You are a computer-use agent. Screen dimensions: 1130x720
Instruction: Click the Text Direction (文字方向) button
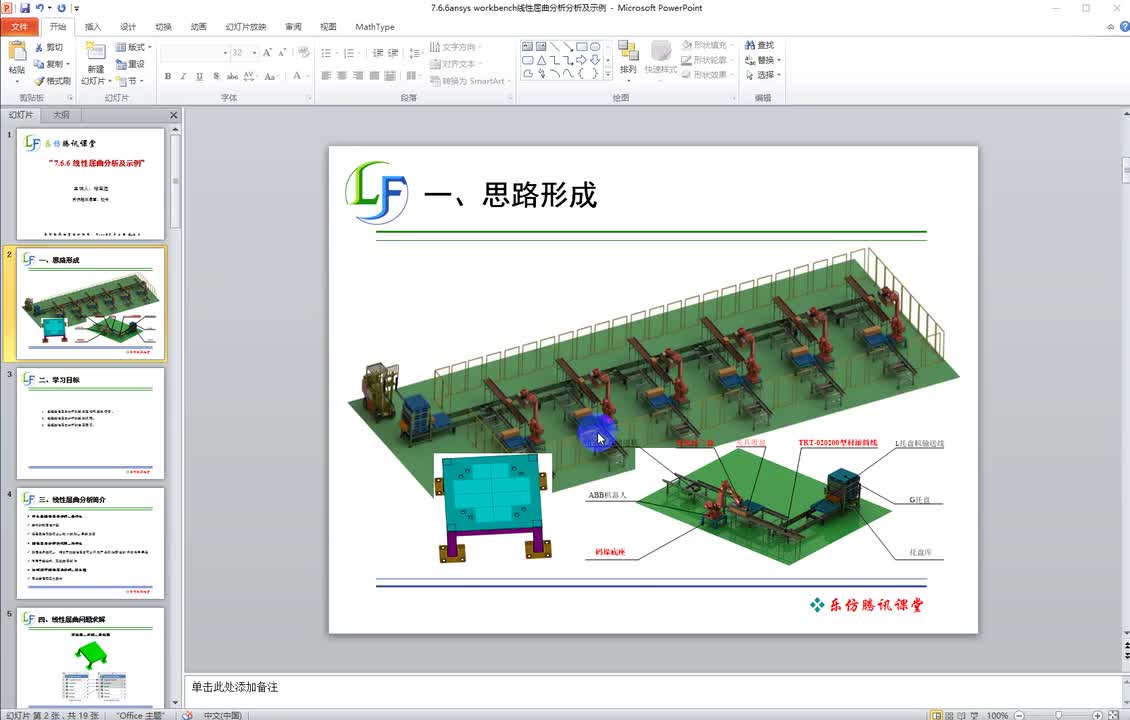click(x=456, y=47)
